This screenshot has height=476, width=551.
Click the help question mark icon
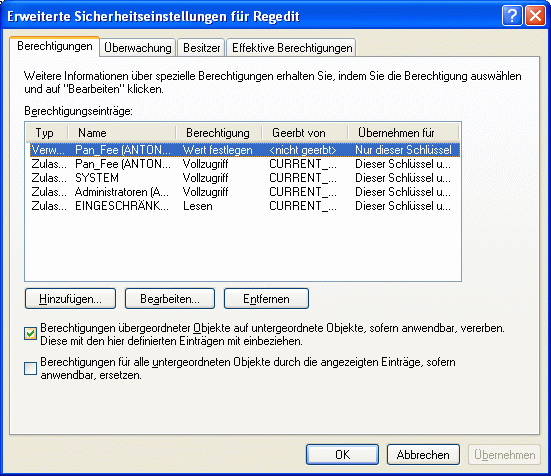click(512, 16)
